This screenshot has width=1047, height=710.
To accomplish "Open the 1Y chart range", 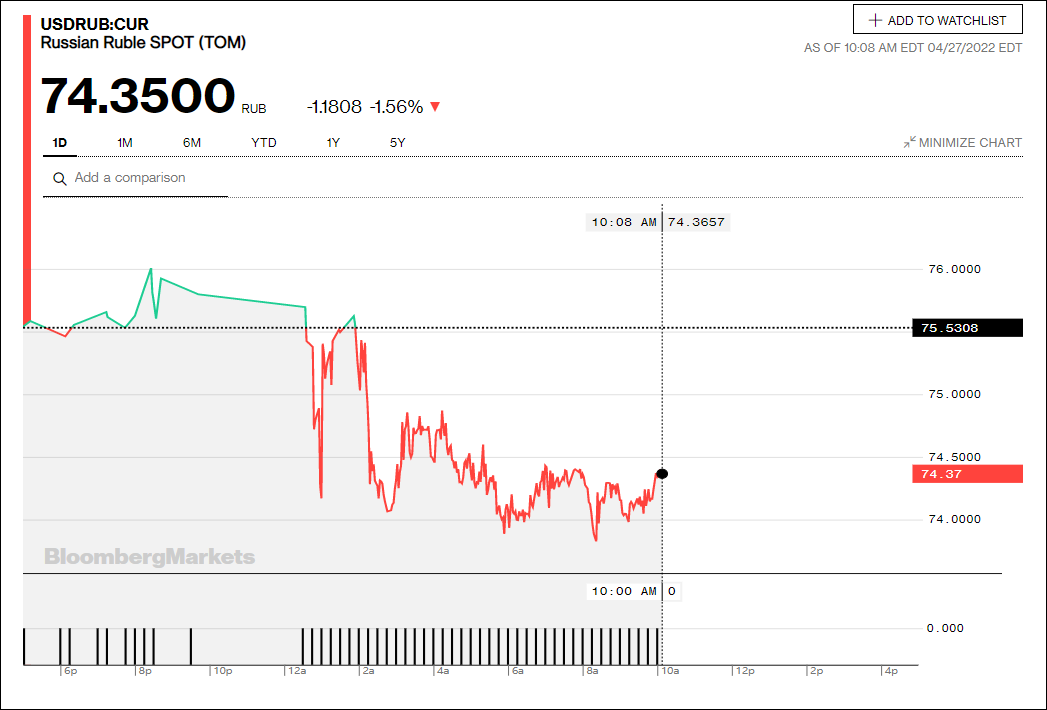I will pyautogui.click(x=333, y=143).
